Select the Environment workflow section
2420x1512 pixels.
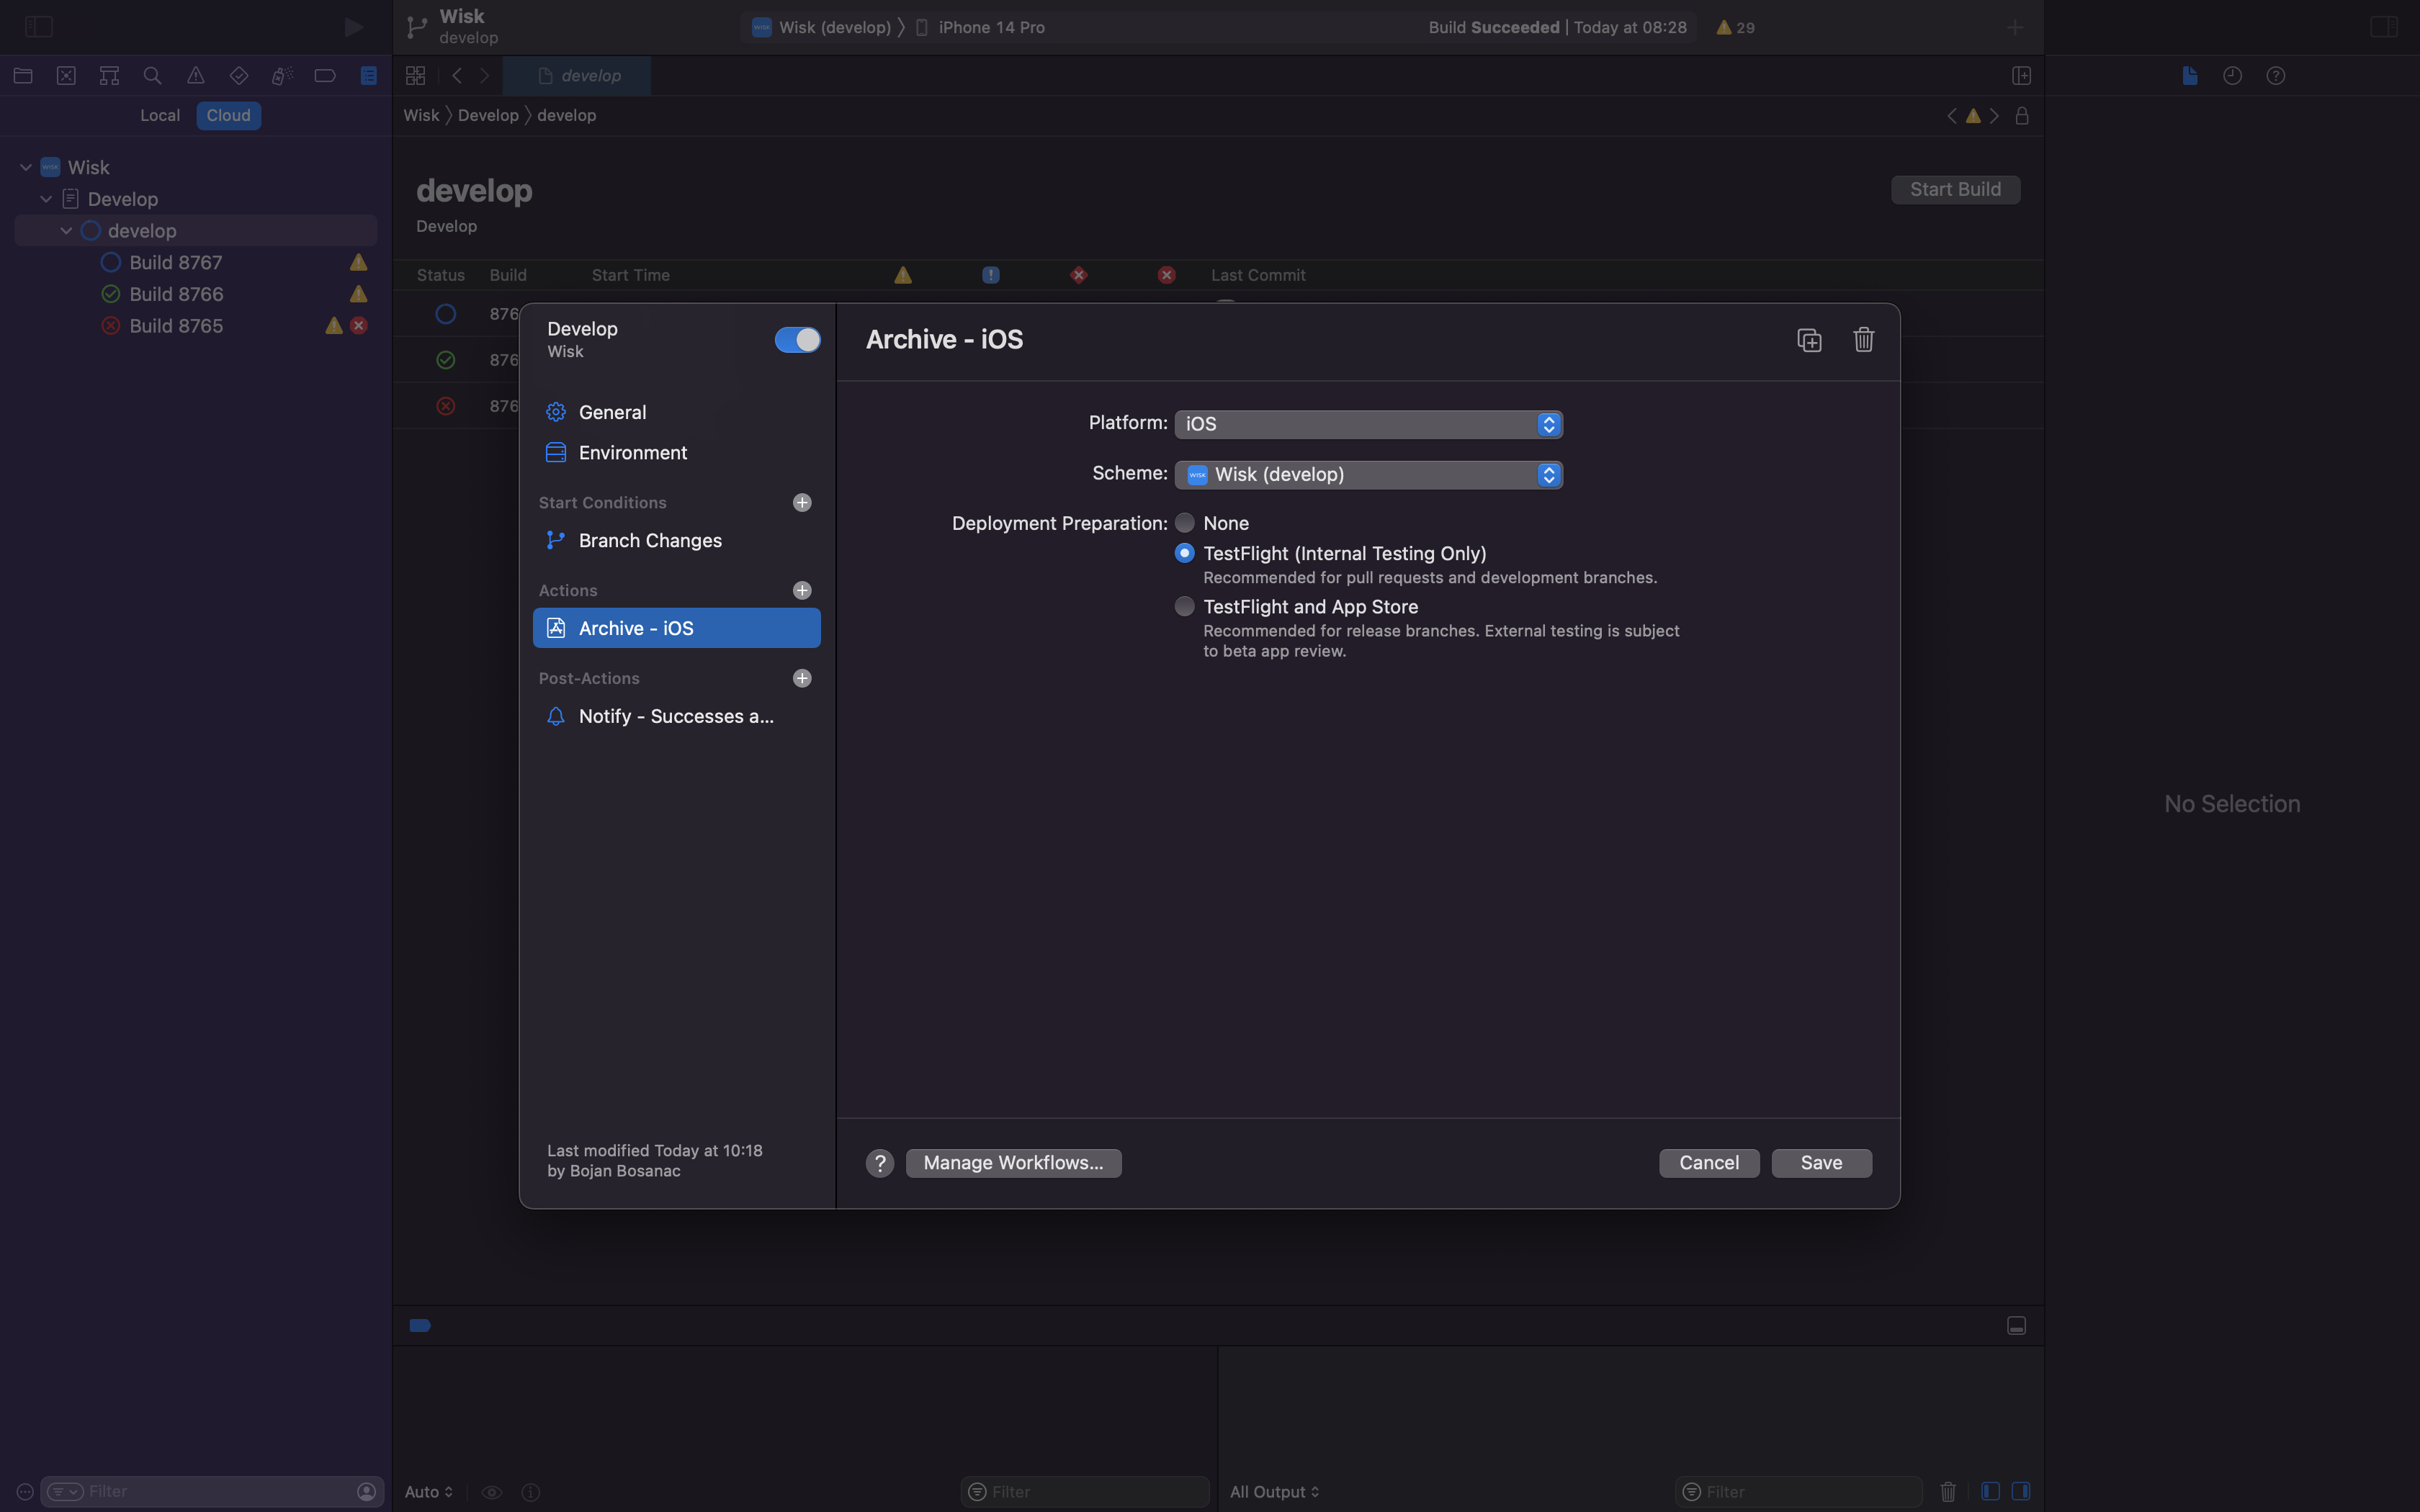pyautogui.click(x=677, y=453)
